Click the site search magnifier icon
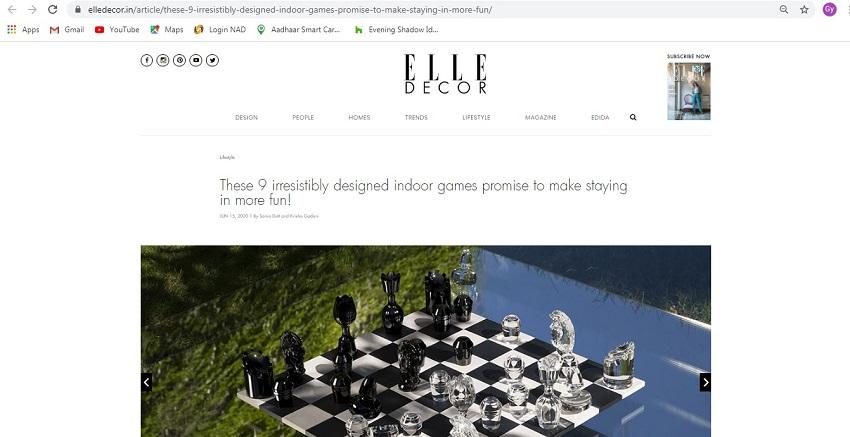 tap(633, 117)
